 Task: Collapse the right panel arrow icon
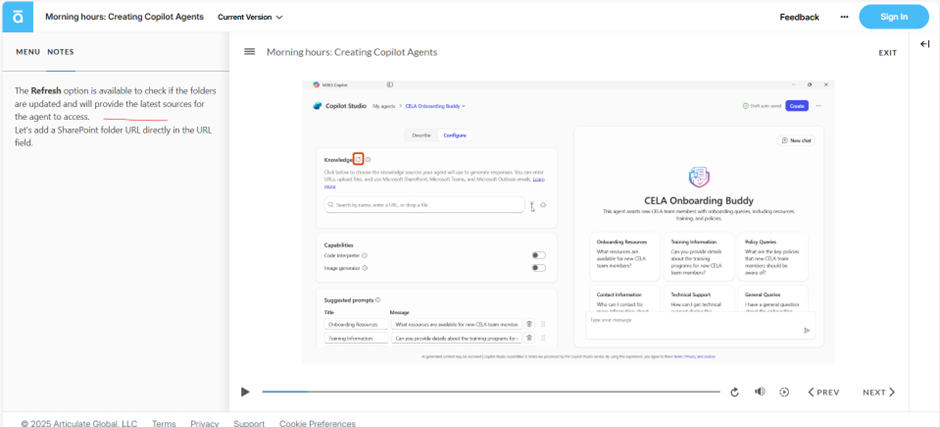pos(924,44)
